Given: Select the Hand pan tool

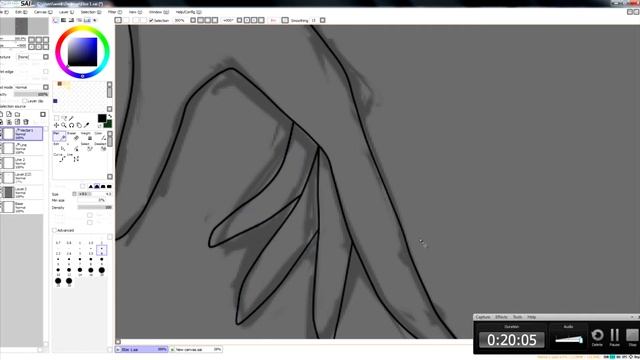Looking at the screenshot, I should (x=79, y=125).
